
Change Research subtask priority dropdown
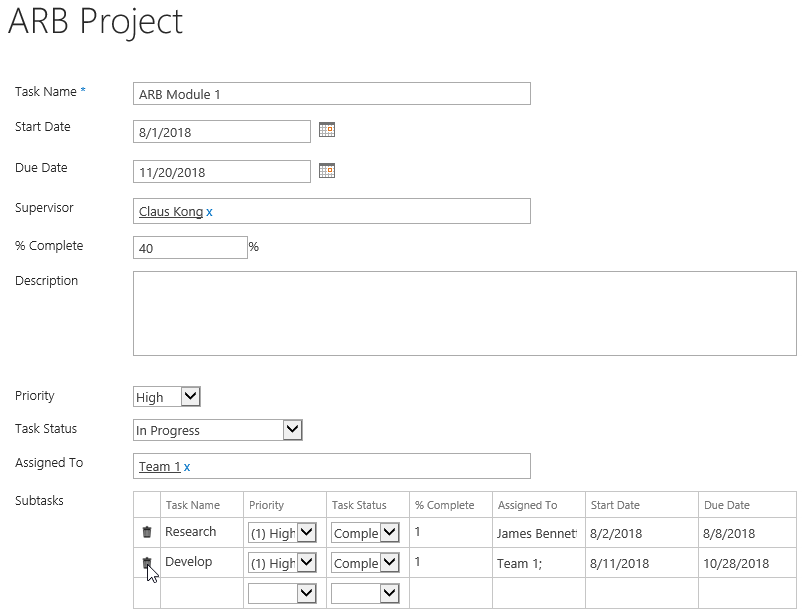282,533
